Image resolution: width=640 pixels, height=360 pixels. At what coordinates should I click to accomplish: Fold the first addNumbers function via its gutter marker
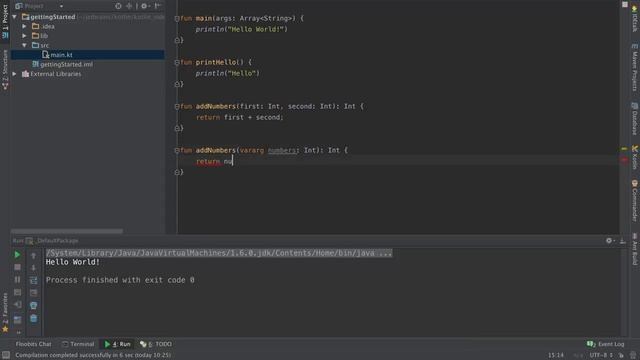[x=177, y=107]
